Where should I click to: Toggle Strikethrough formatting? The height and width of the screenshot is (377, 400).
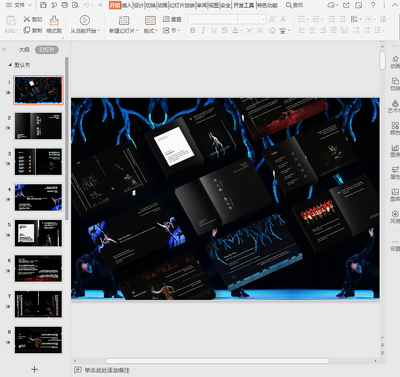coord(225,30)
